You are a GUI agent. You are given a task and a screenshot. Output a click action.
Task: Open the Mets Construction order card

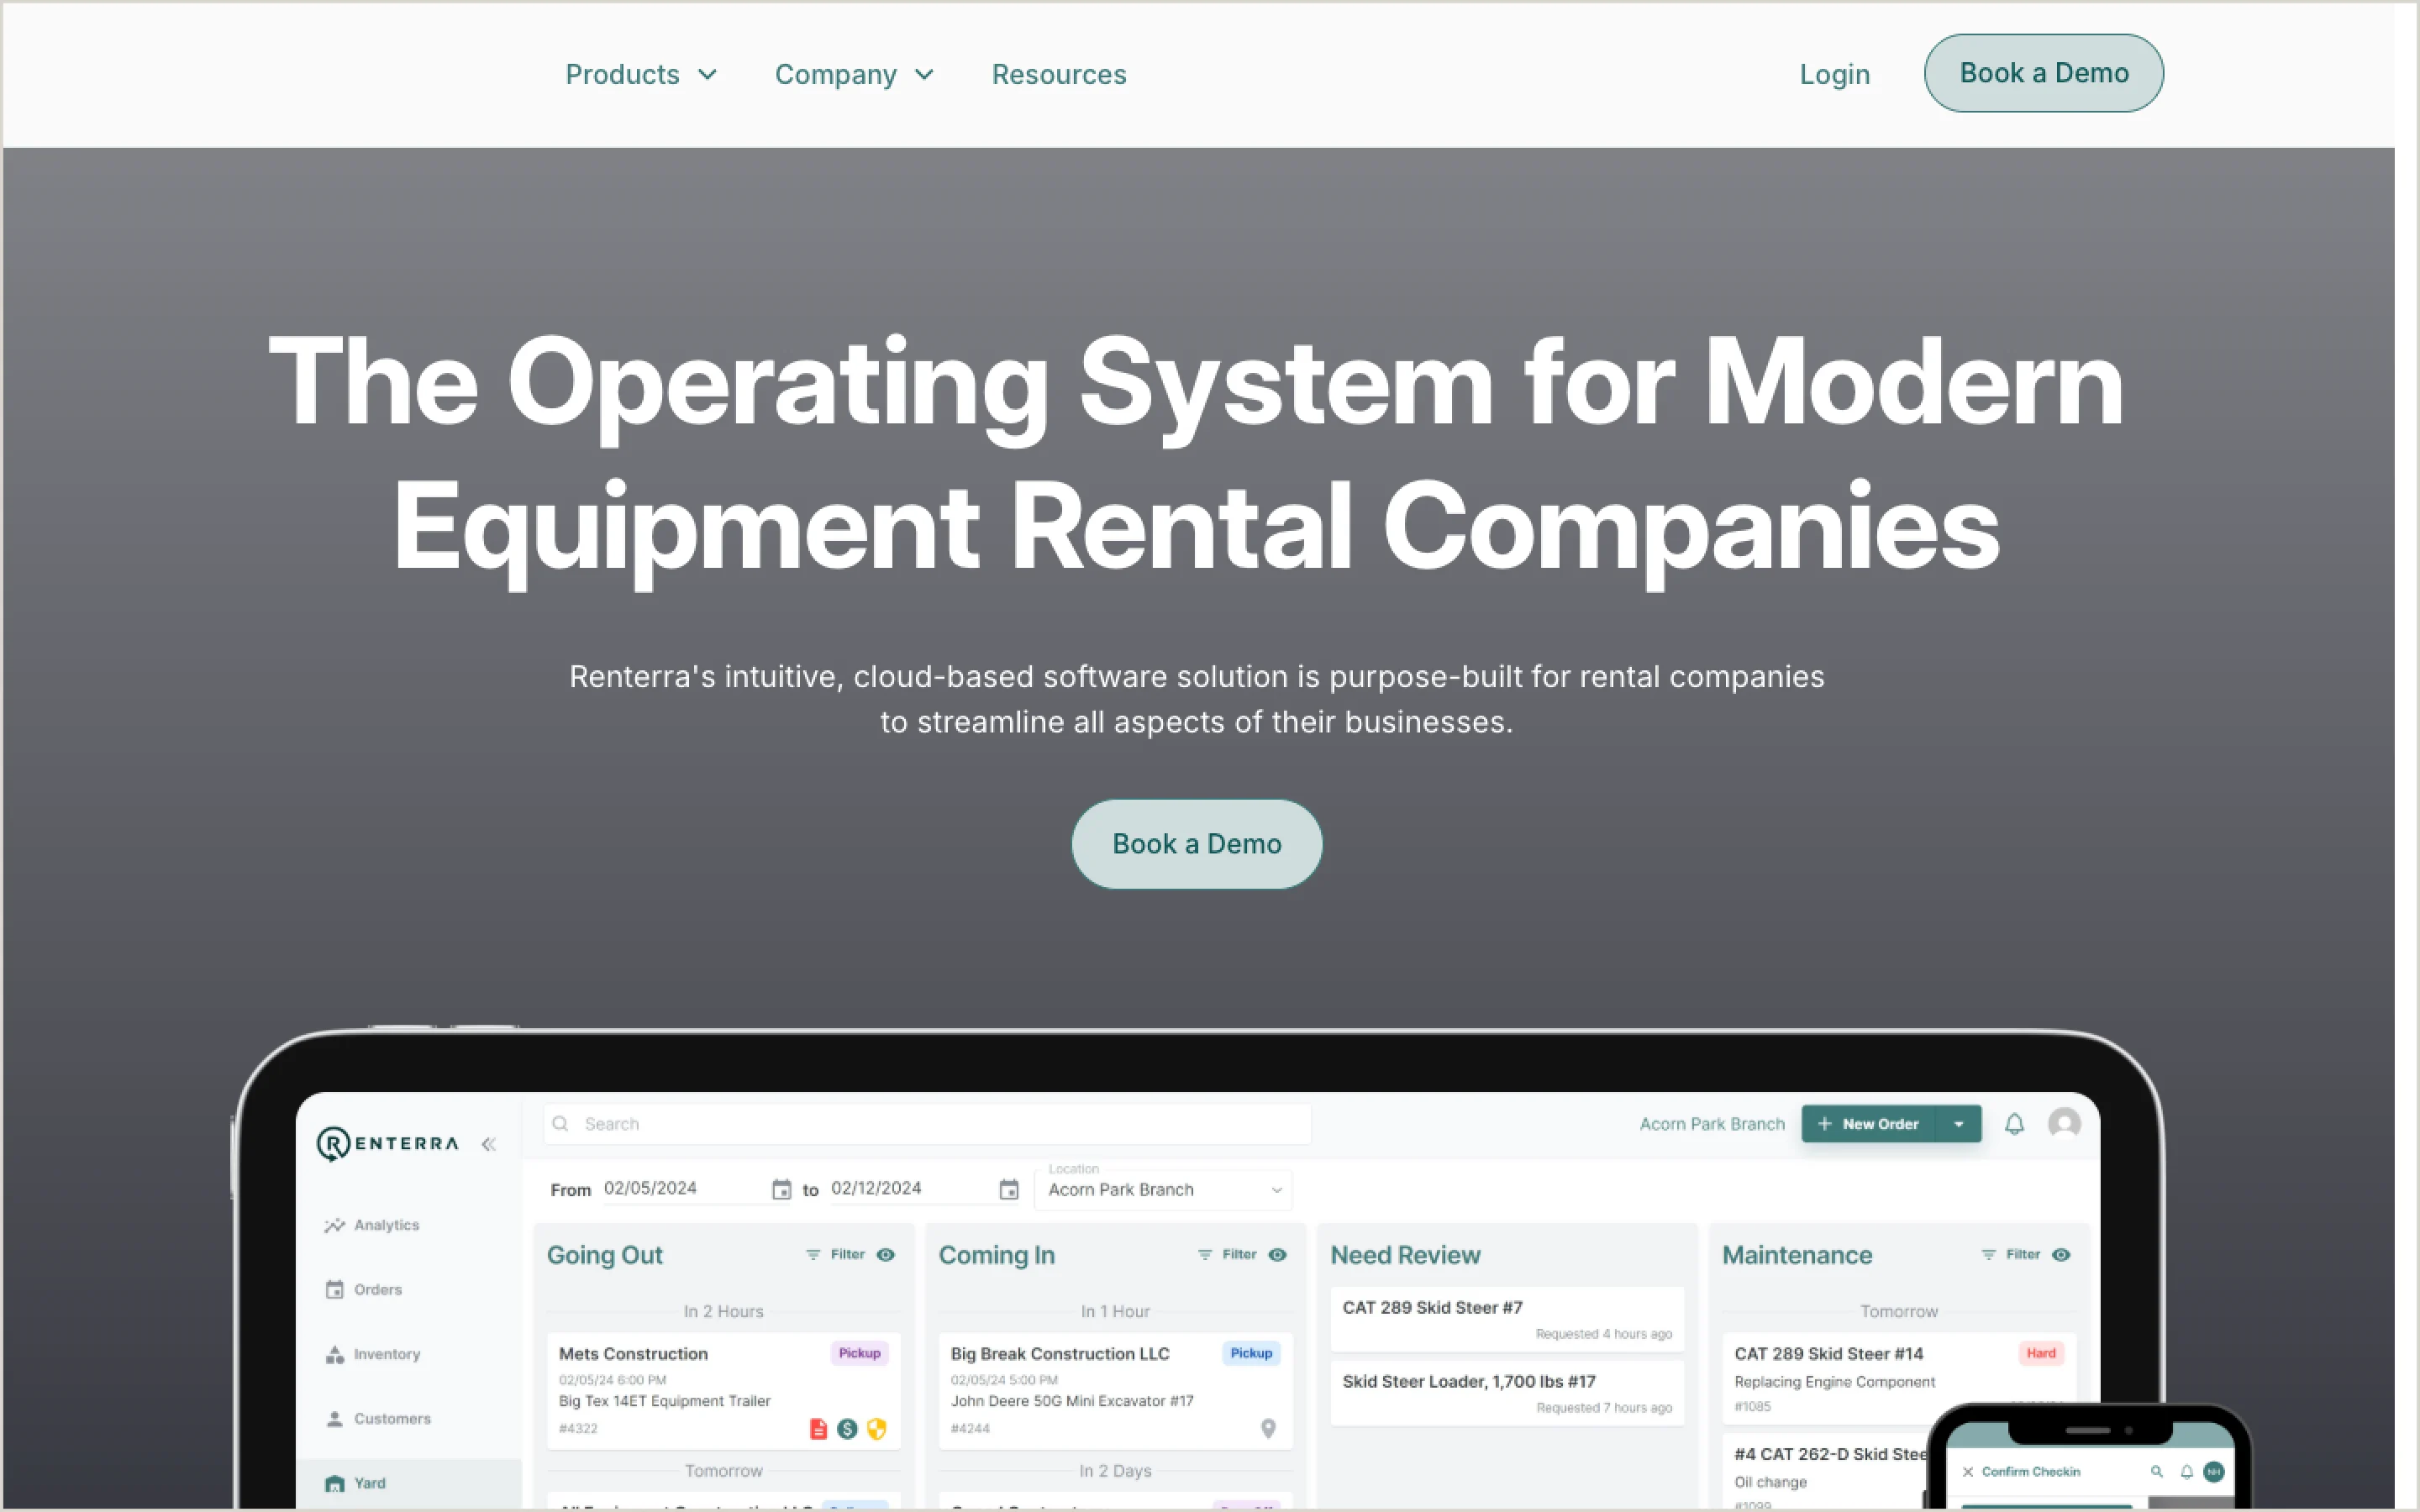coord(723,1390)
